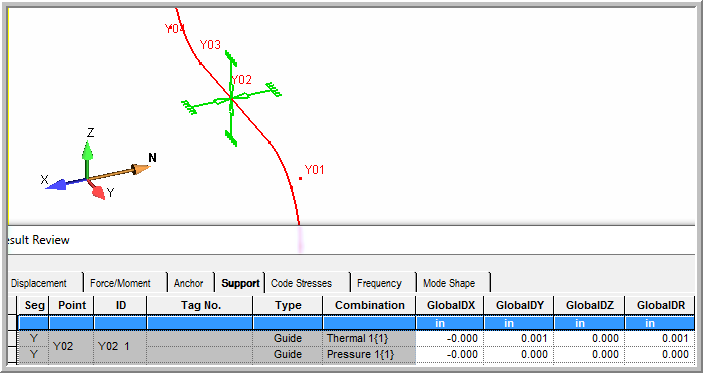Viewport: 703px width, 373px height.
Task: Click the Seg cell Y in Thermal row
Action: (34, 338)
